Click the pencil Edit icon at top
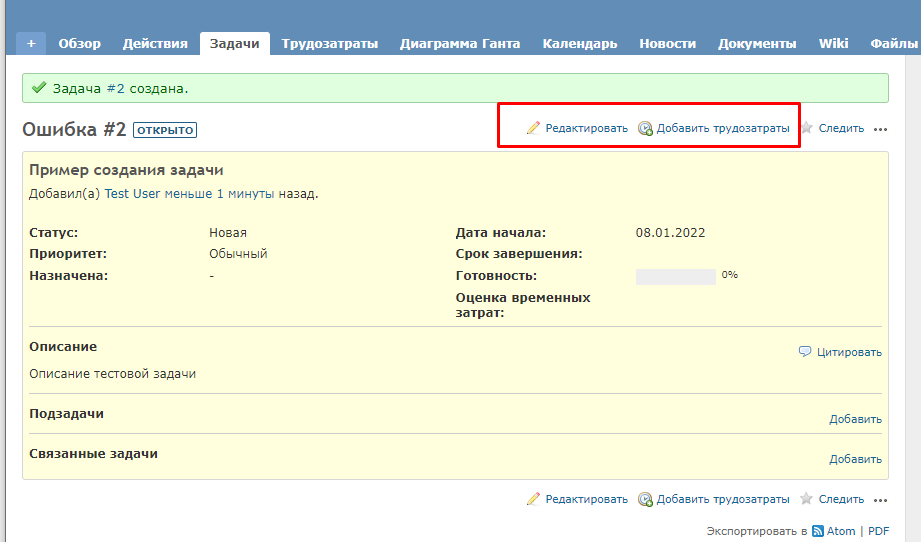921x542 pixels. (533, 128)
